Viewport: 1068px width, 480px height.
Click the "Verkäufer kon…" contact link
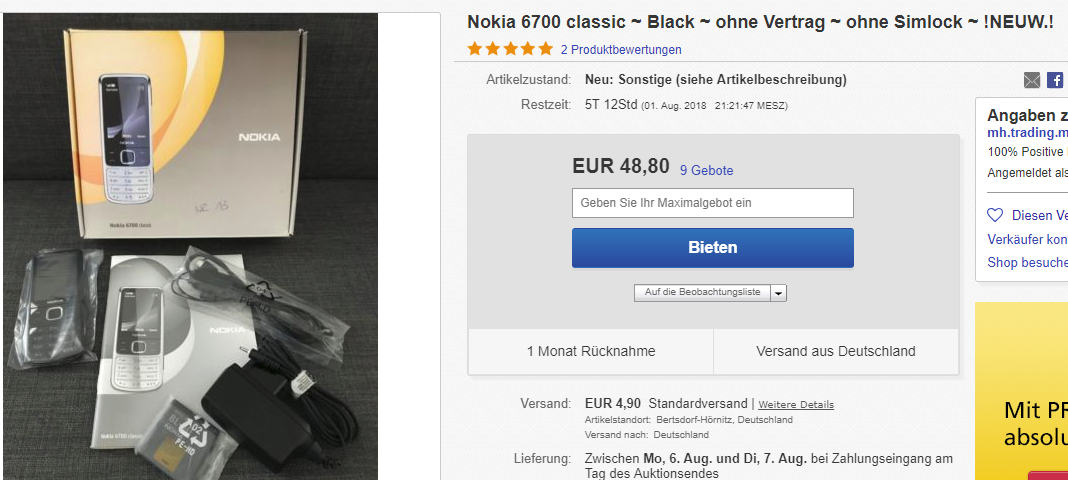1027,240
